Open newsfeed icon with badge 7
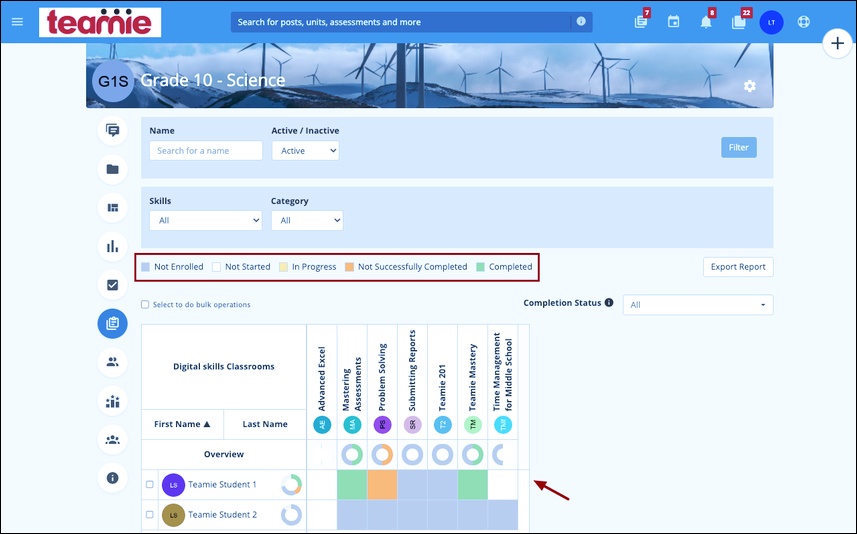This screenshot has height=534, width=857. click(641, 22)
